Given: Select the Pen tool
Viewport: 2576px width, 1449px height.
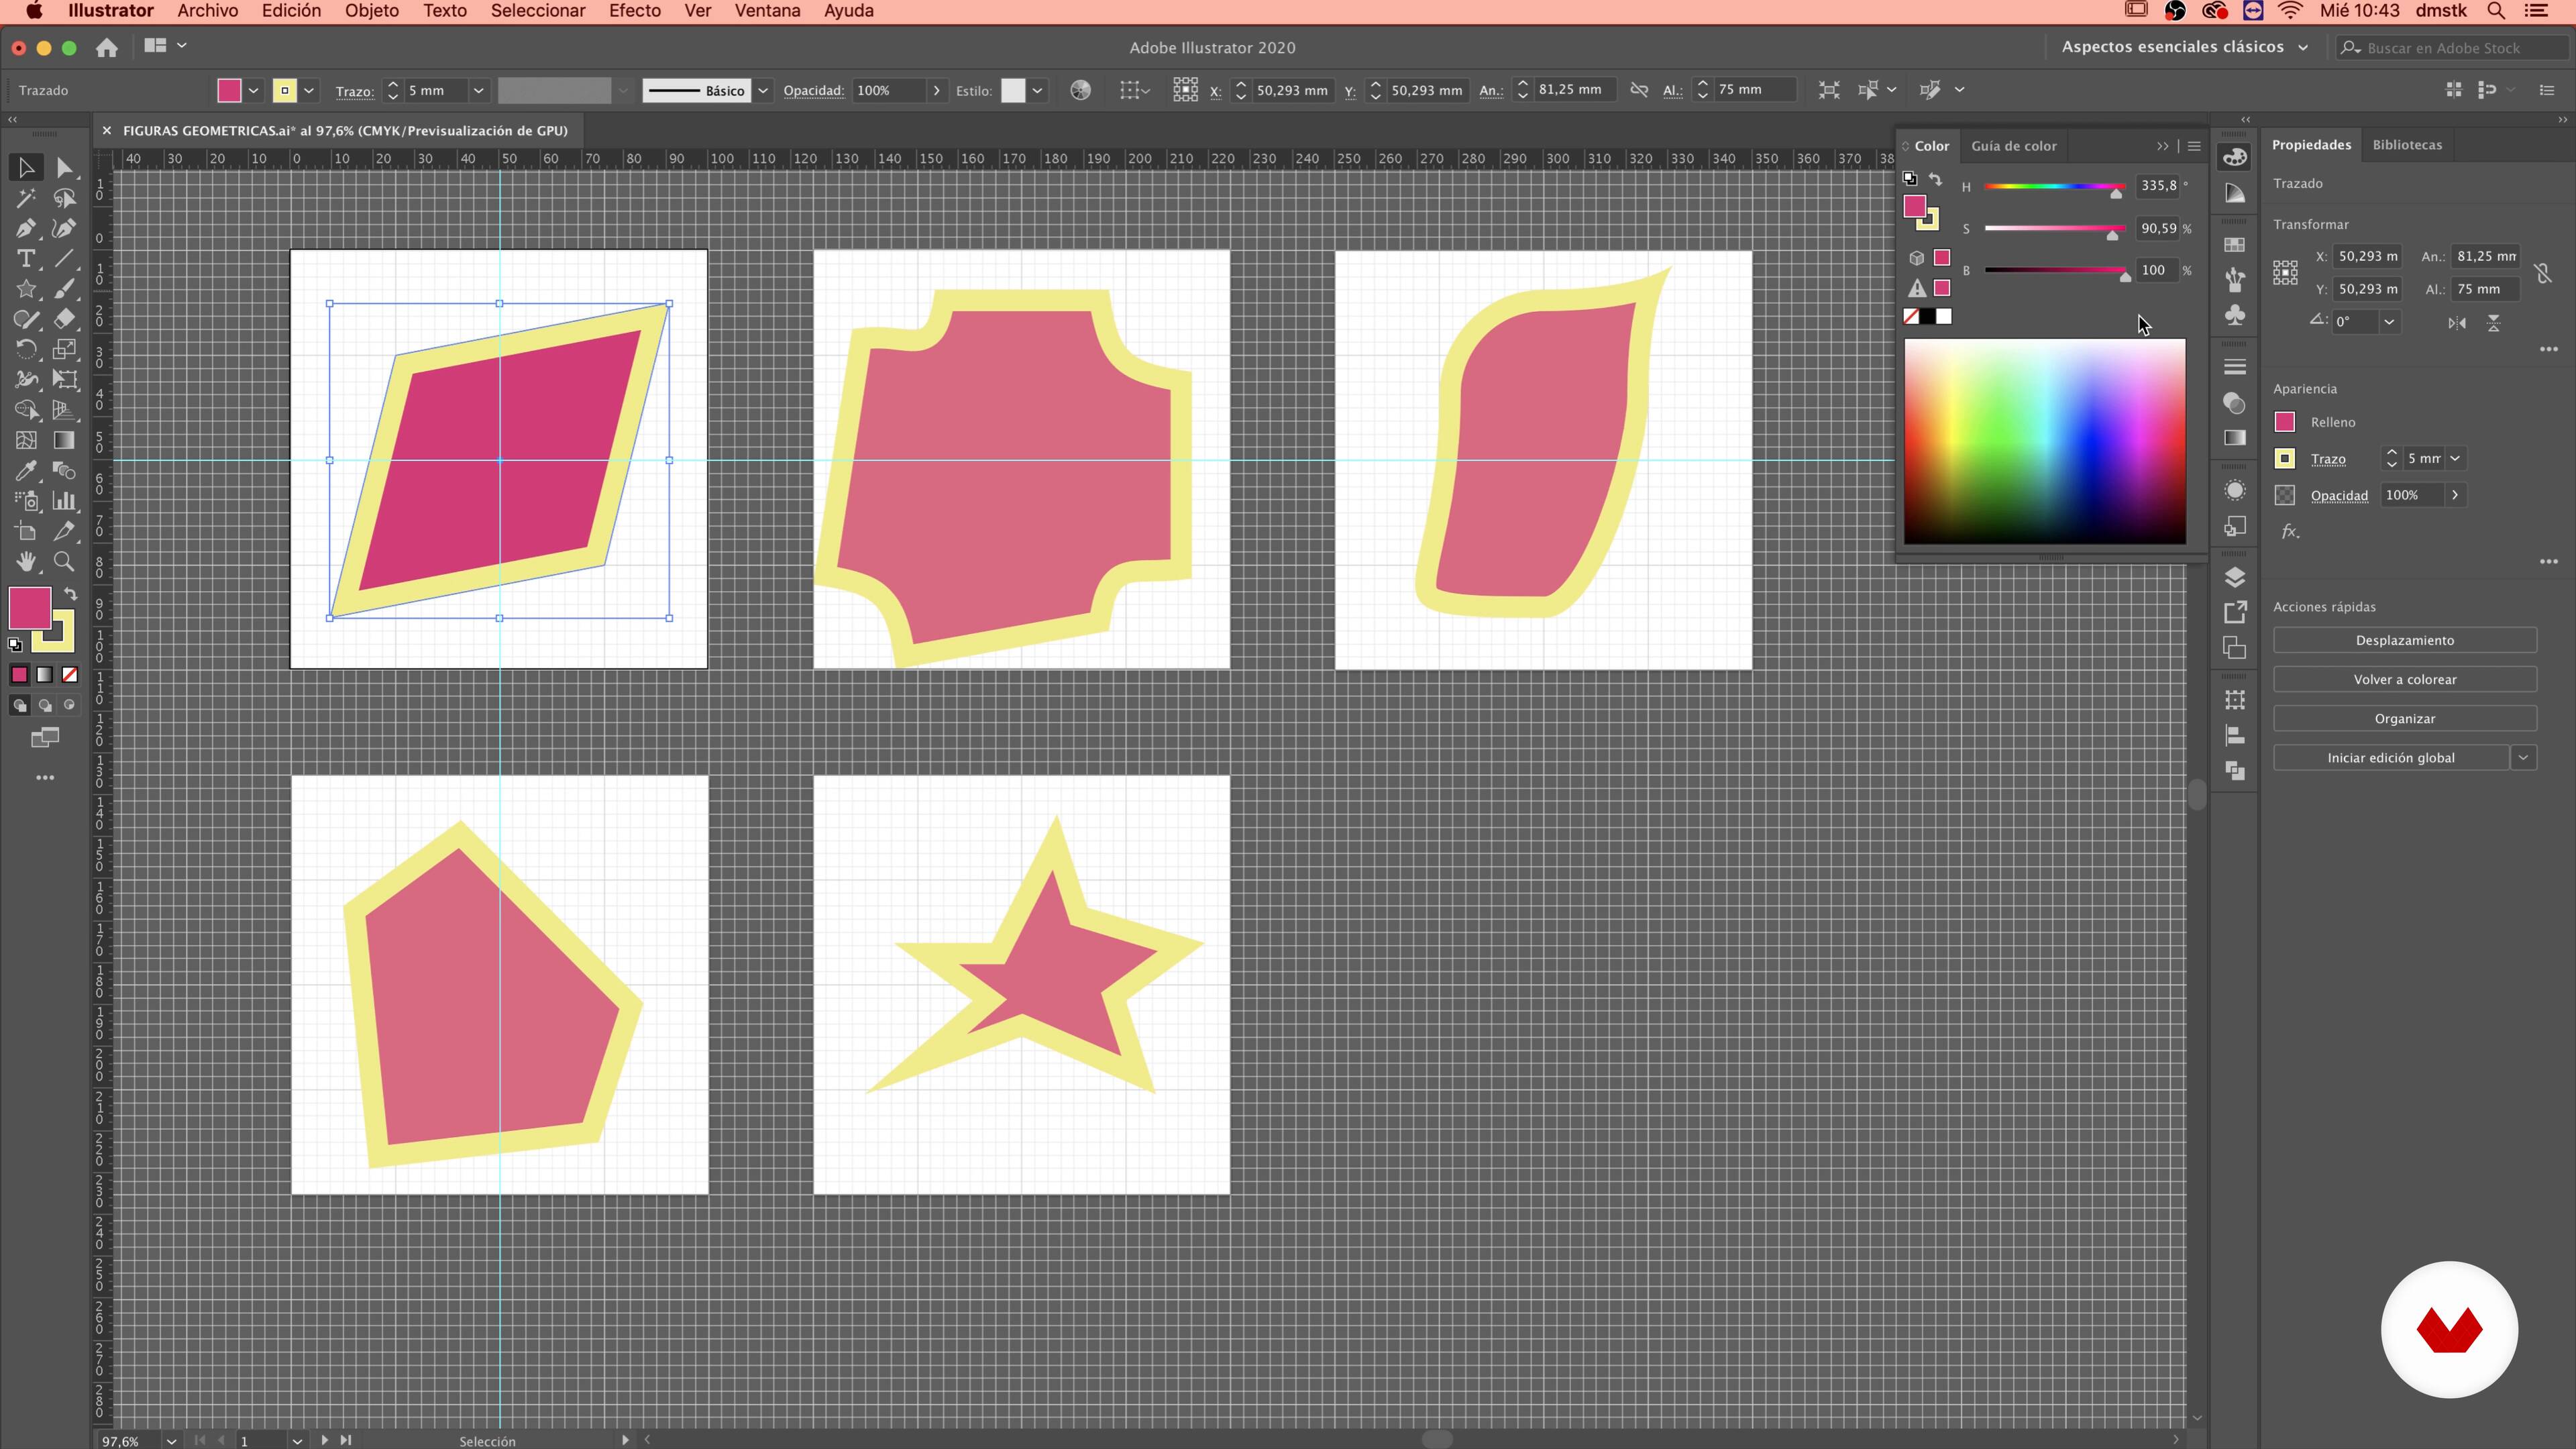Looking at the screenshot, I should (x=26, y=228).
